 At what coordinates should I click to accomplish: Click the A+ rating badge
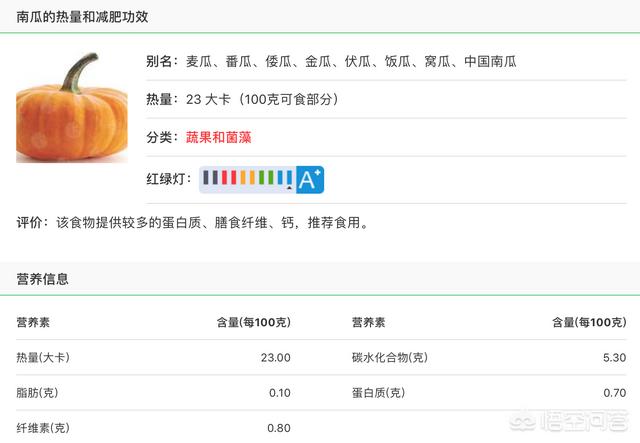coord(310,179)
